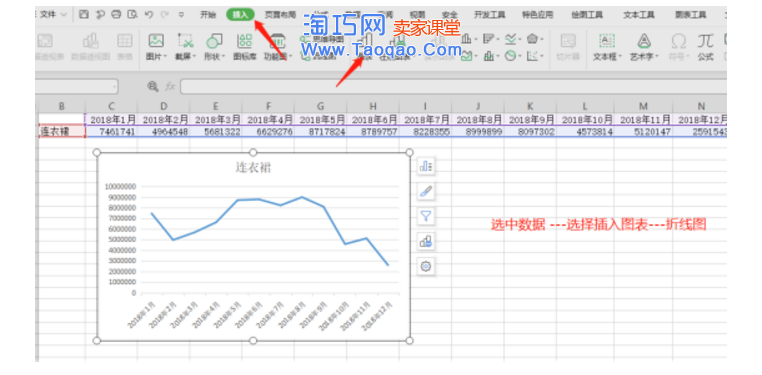Open the chart filter funnel button

(426, 216)
